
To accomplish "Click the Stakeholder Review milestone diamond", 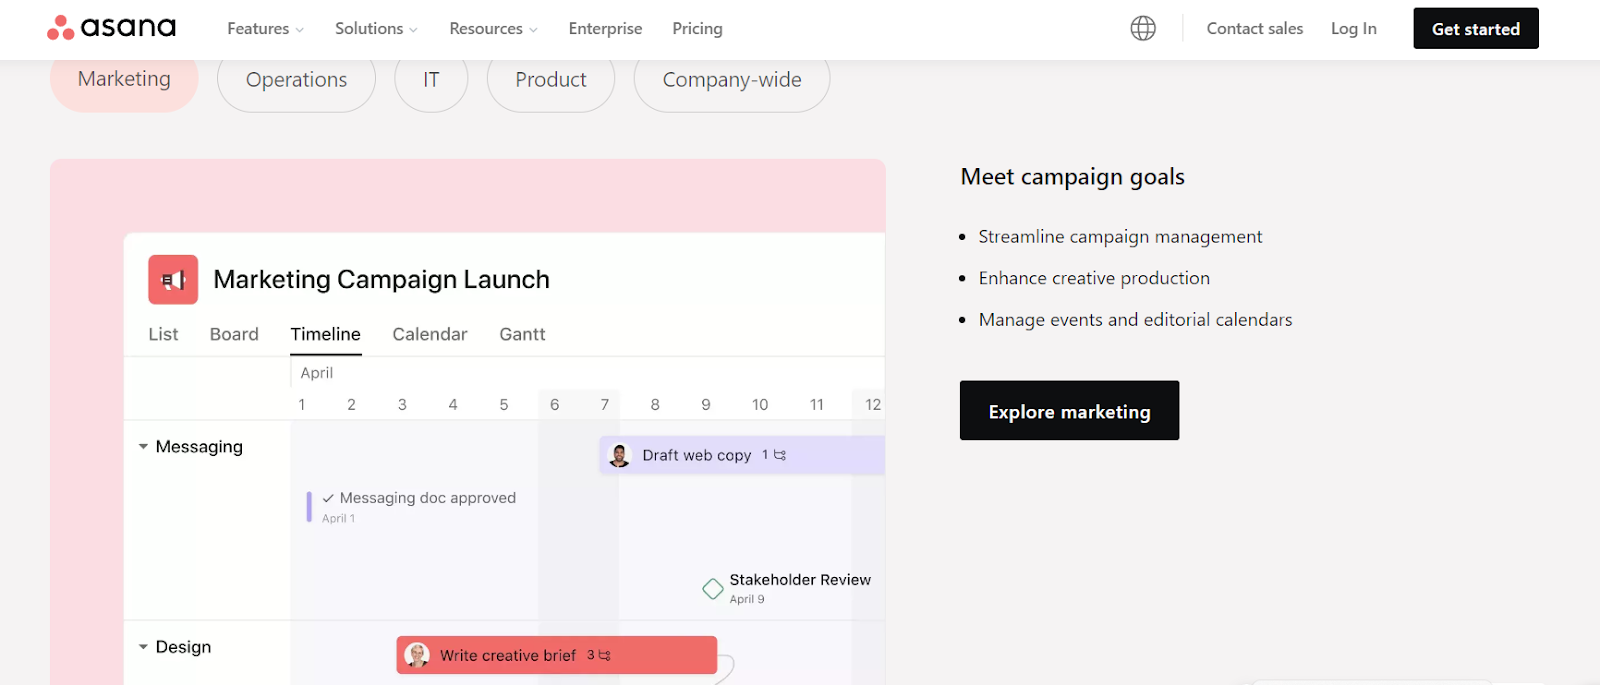I will point(713,589).
